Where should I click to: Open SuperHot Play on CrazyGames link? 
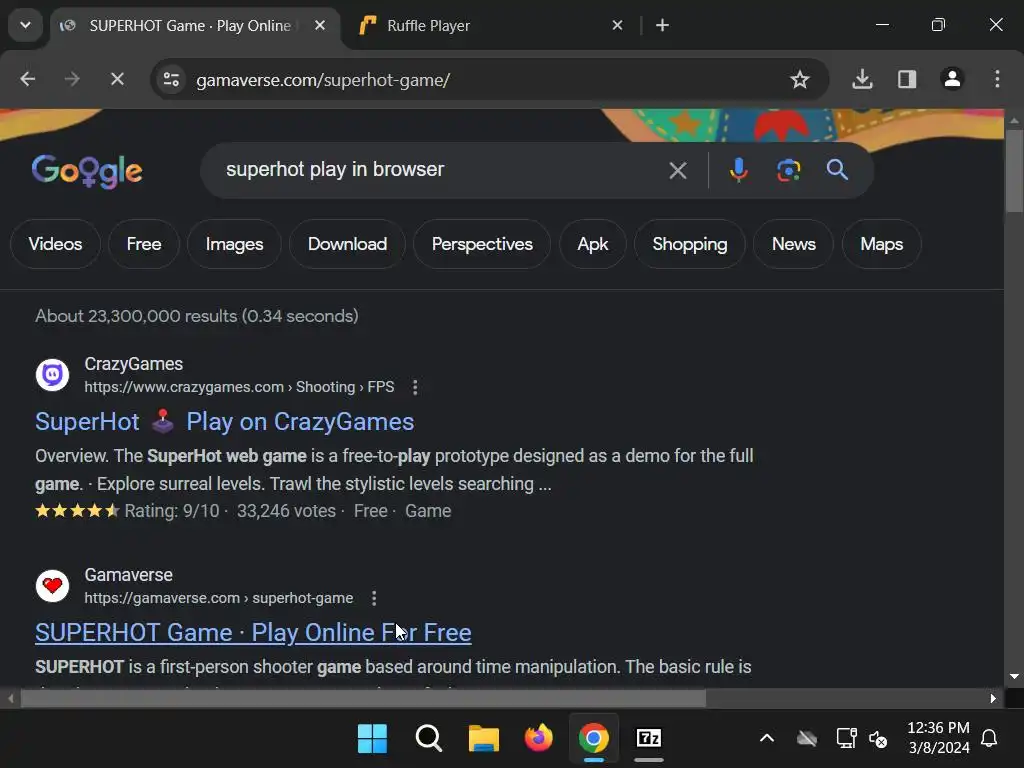pos(225,422)
